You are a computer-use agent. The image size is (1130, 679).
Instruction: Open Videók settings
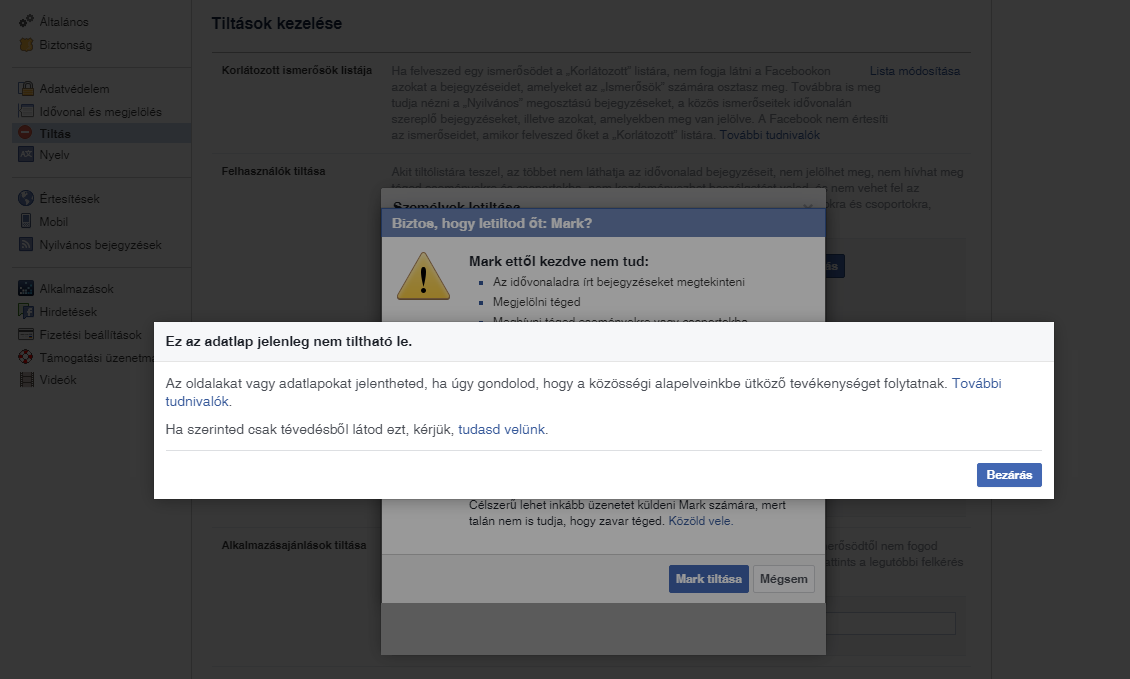pos(58,379)
